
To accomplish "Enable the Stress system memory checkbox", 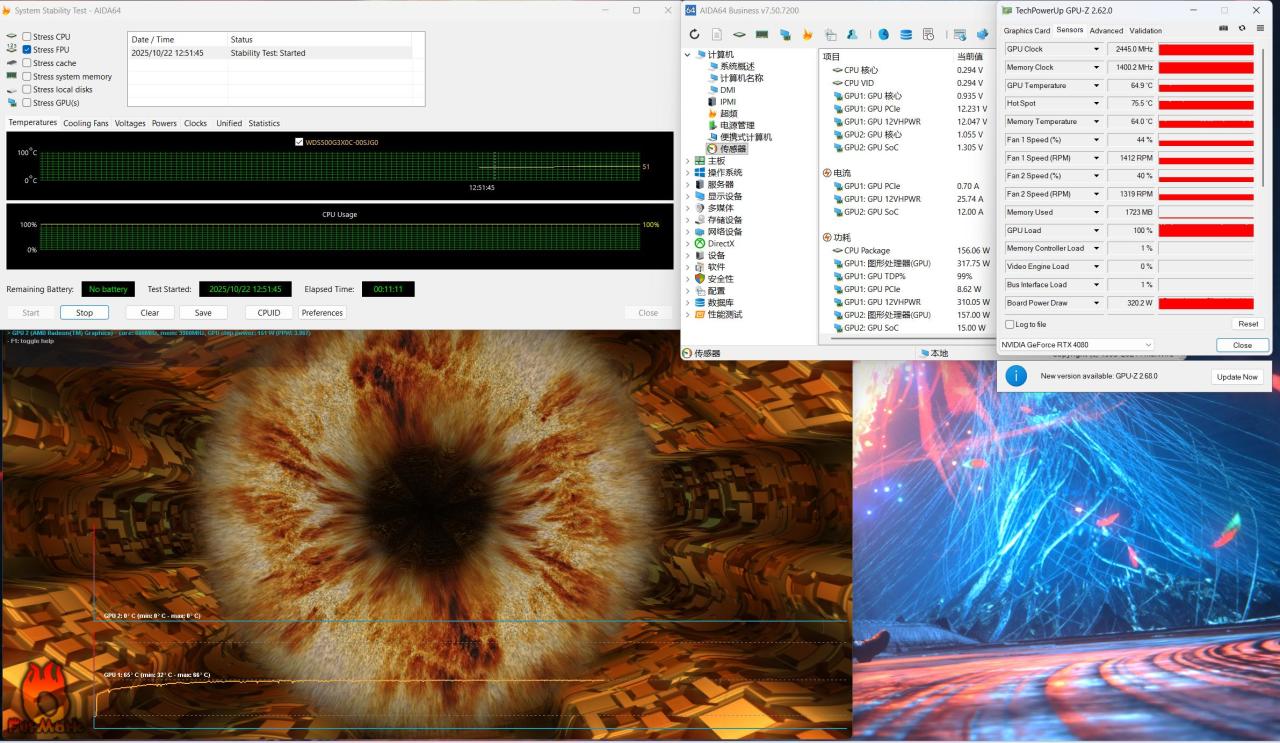I will click(x=27, y=76).
